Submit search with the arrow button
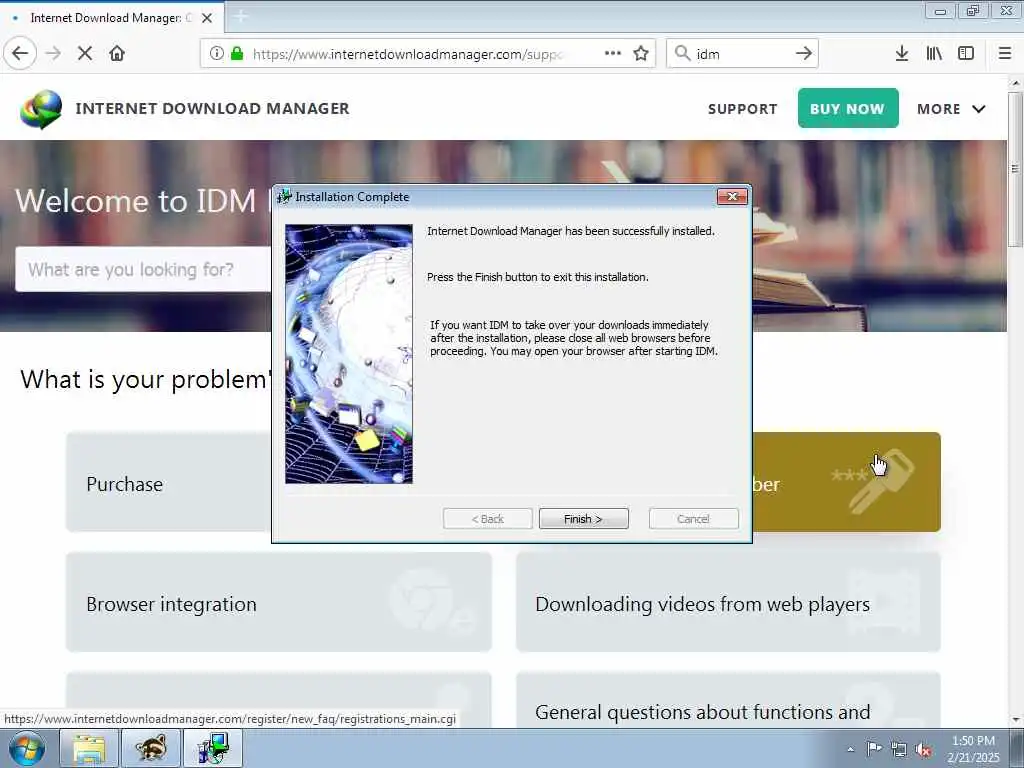The width and height of the screenshot is (1024, 768). [804, 54]
